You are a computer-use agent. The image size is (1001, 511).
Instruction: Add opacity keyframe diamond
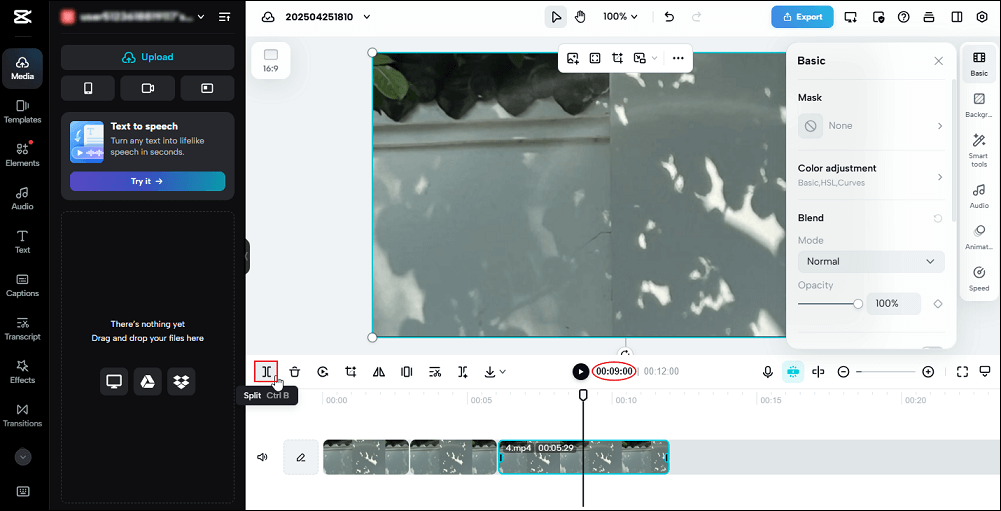click(938, 304)
